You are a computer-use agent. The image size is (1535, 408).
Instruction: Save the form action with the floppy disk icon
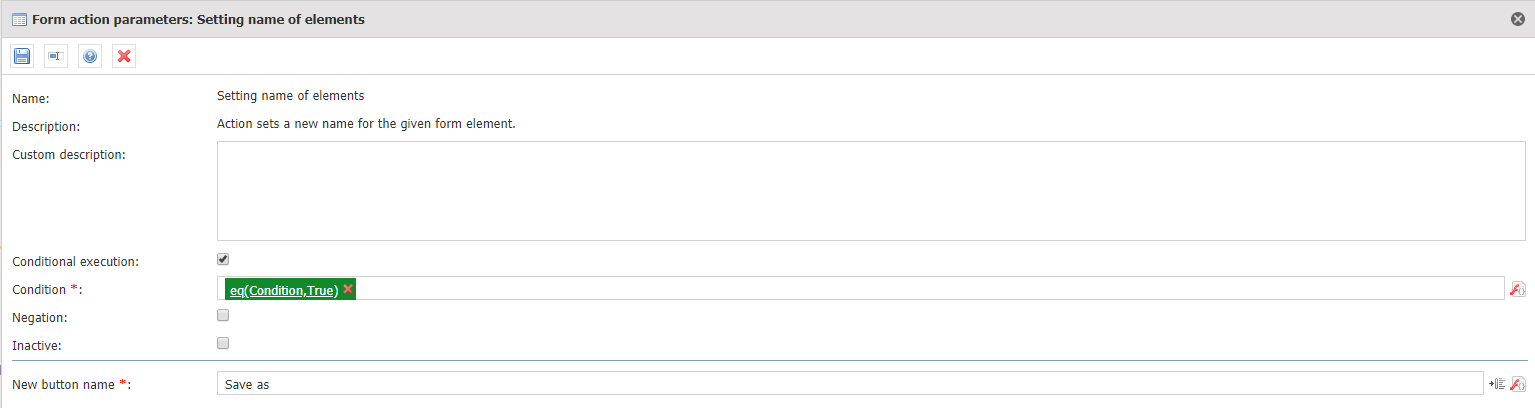[22, 57]
